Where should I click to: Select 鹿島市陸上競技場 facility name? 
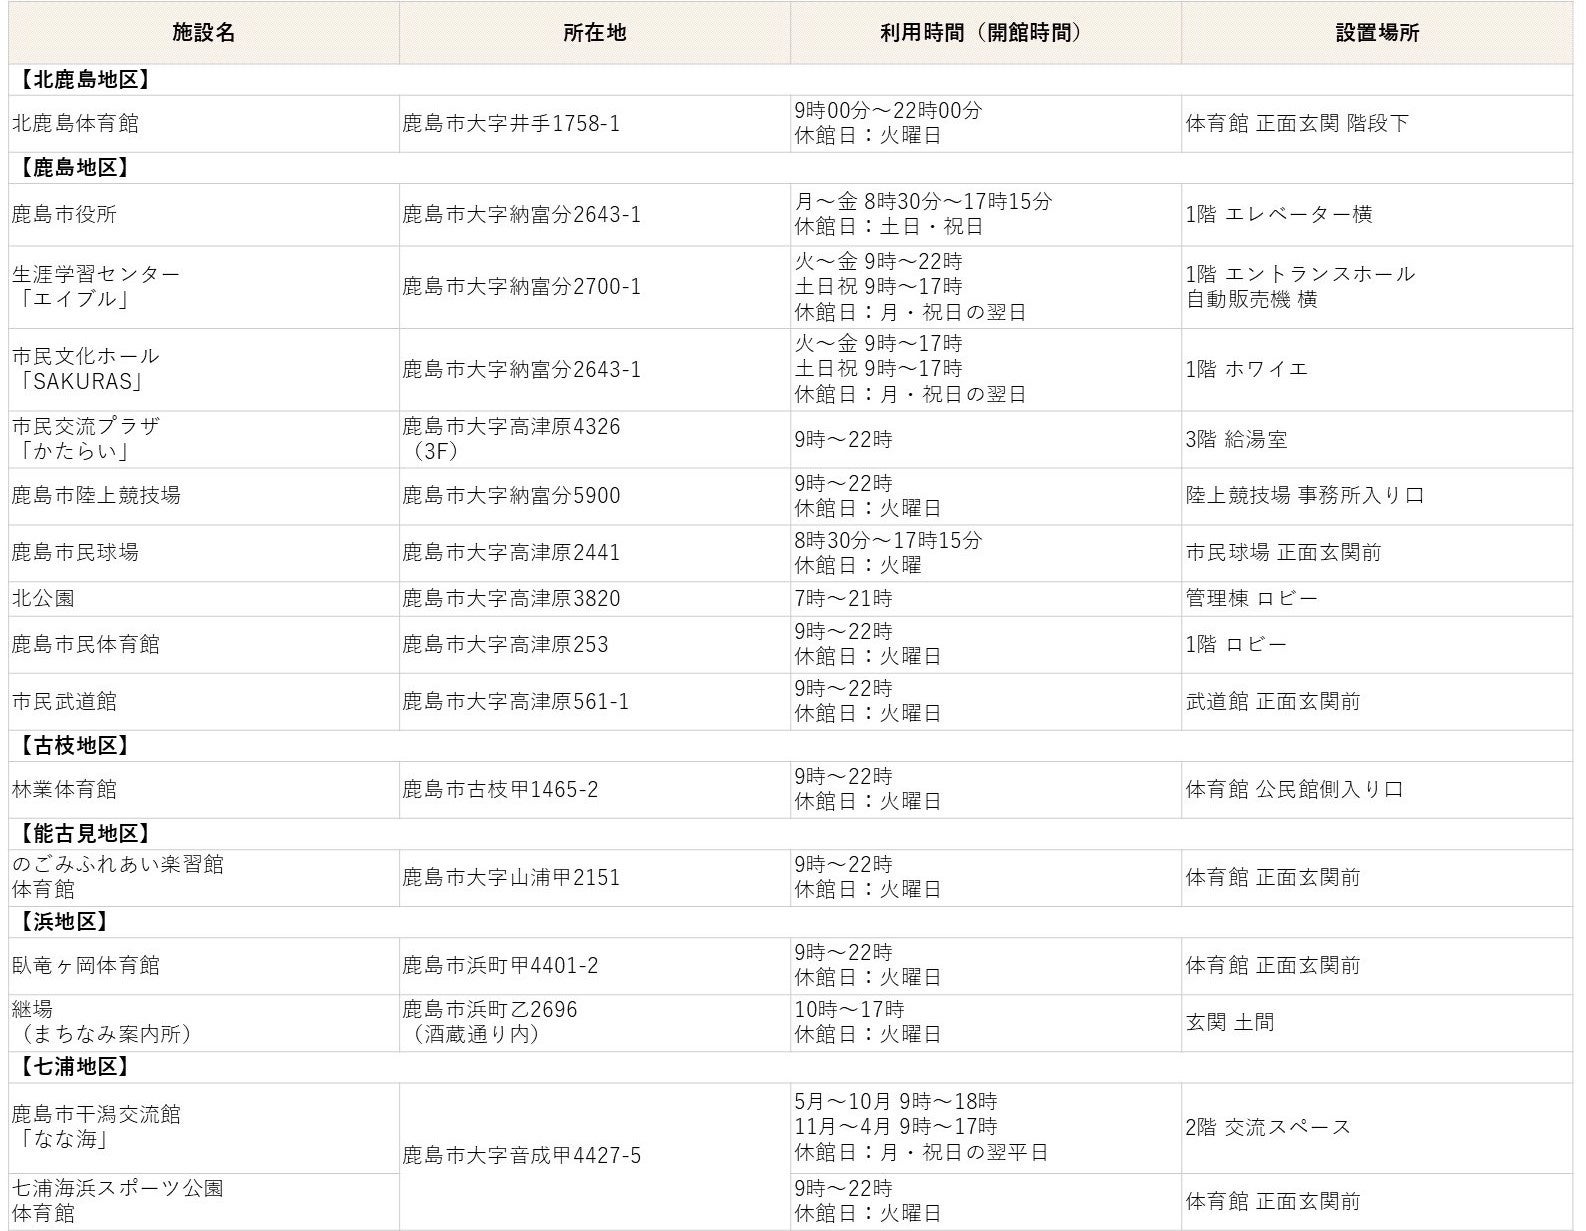(x=96, y=495)
